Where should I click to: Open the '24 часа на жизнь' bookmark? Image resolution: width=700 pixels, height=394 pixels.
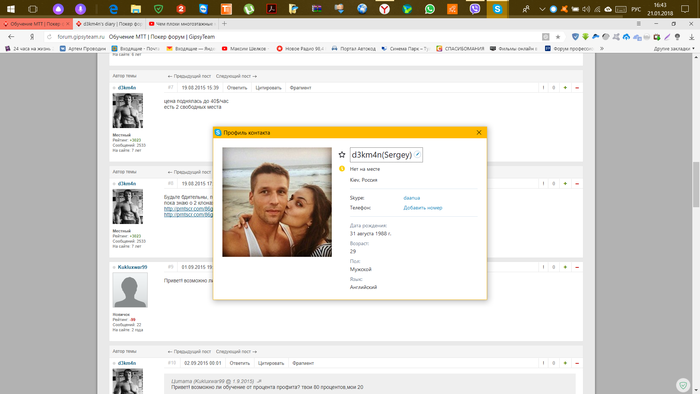(x=28, y=48)
